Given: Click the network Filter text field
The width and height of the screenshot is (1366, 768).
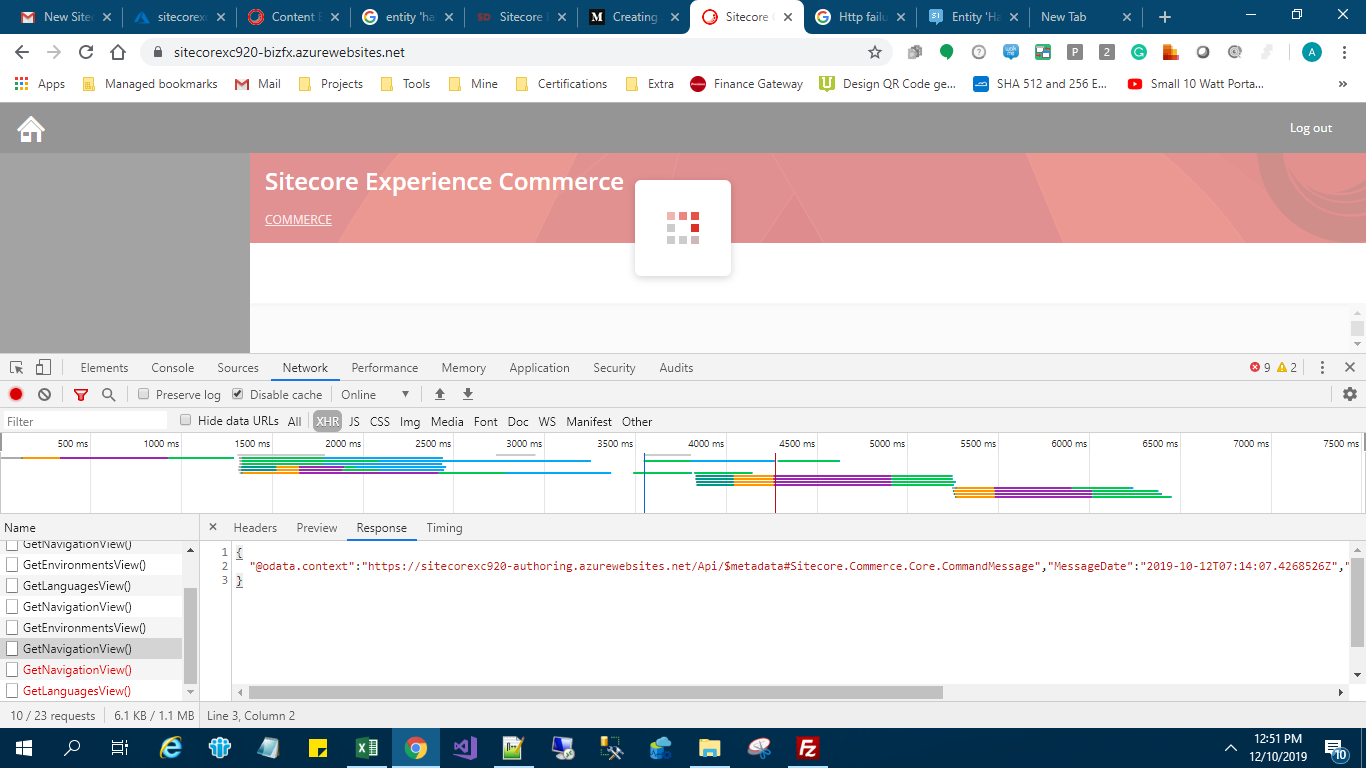Looking at the screenshot, I should pos(85,421).
